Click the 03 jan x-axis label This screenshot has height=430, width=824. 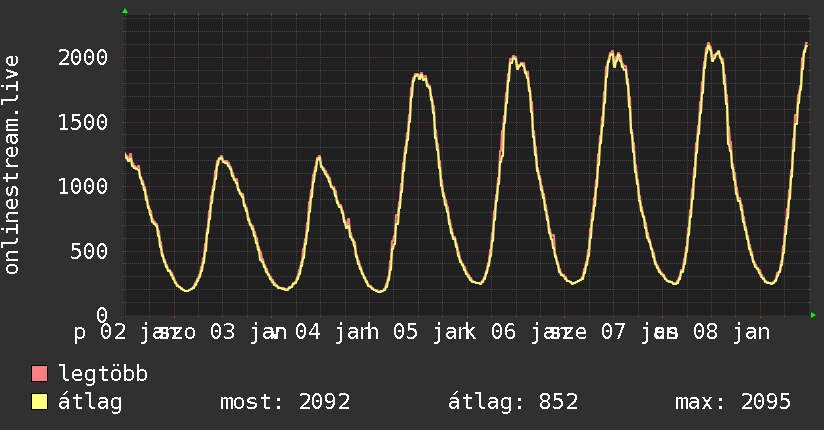tap(249, 332)
